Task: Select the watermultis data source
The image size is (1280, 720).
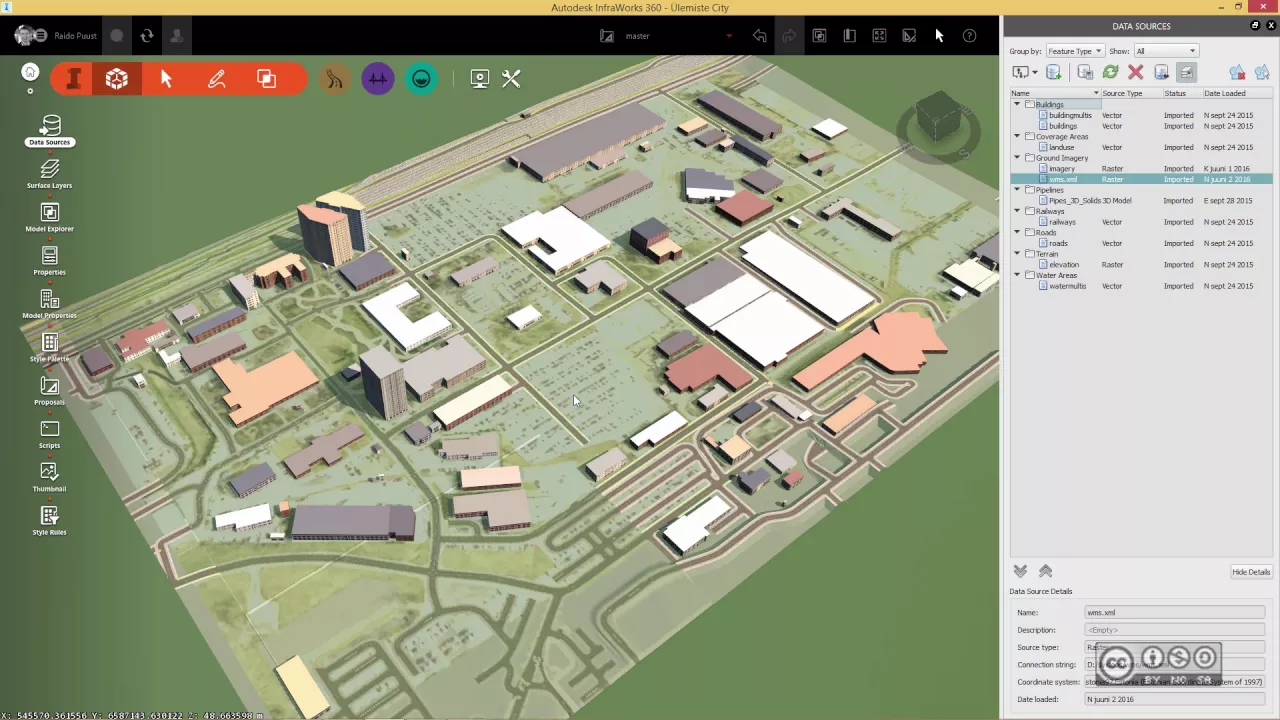Action: 1141,286
